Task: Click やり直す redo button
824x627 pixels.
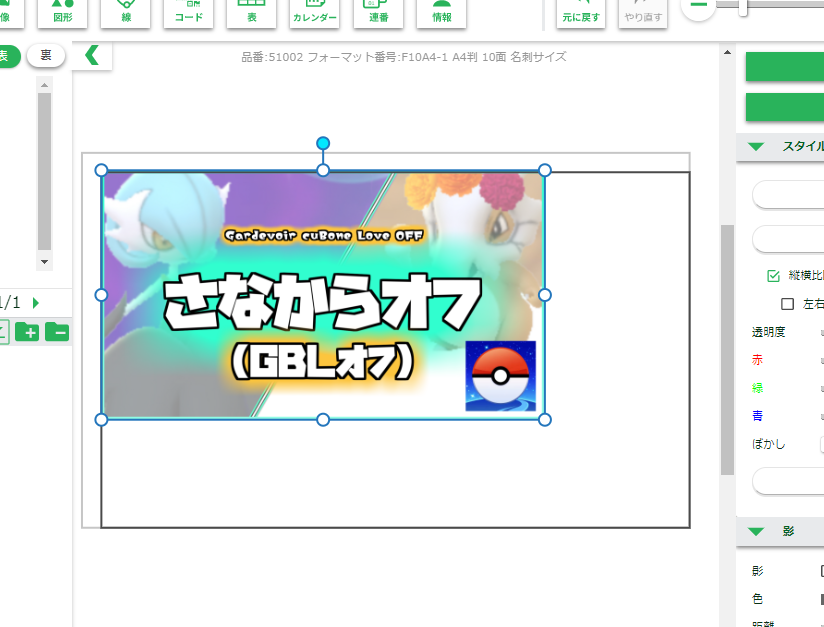Action: tap(643, 13)
